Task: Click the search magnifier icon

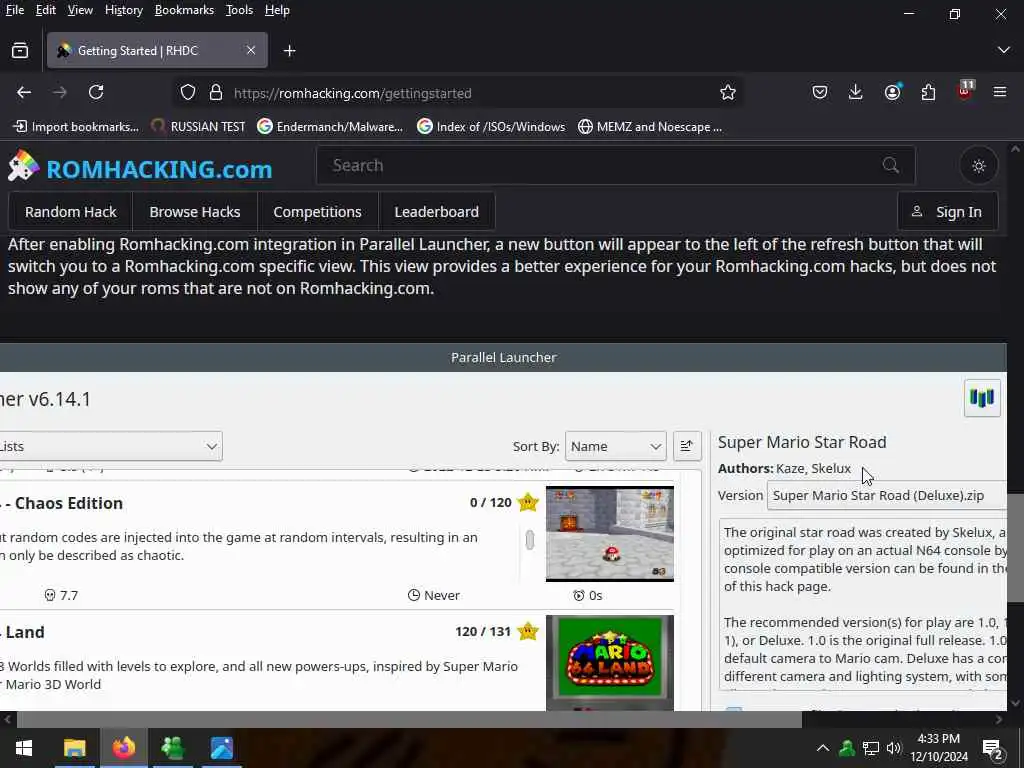Action: coord(891,165)
